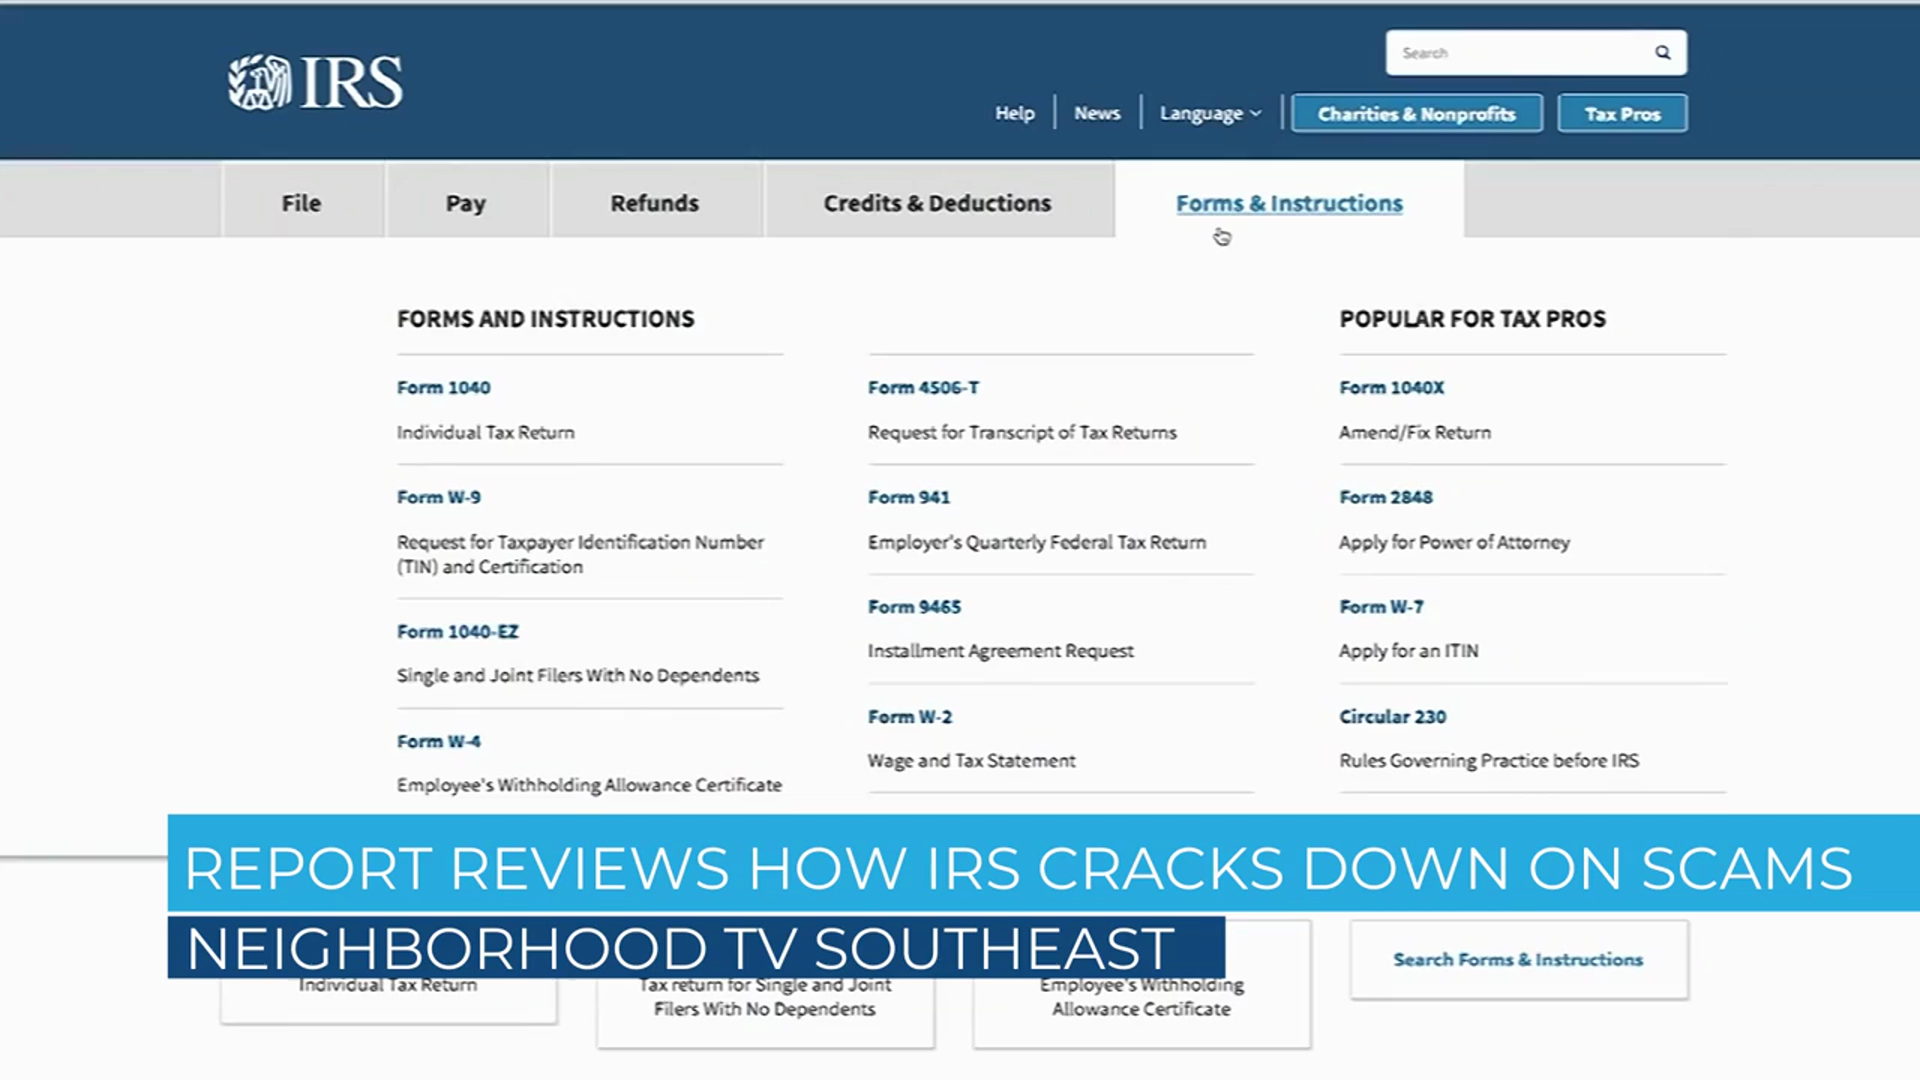Click 'Installment Agreement Request' text
The width and height of the screenshot is (1920, 1080).
[1000, 652]
